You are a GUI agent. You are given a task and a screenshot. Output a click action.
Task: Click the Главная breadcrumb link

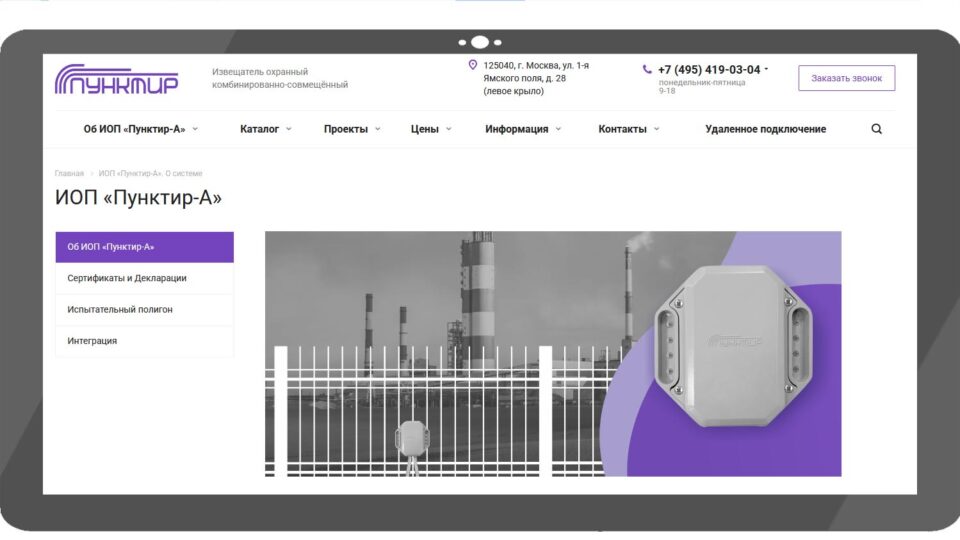[x=69, y=173]
